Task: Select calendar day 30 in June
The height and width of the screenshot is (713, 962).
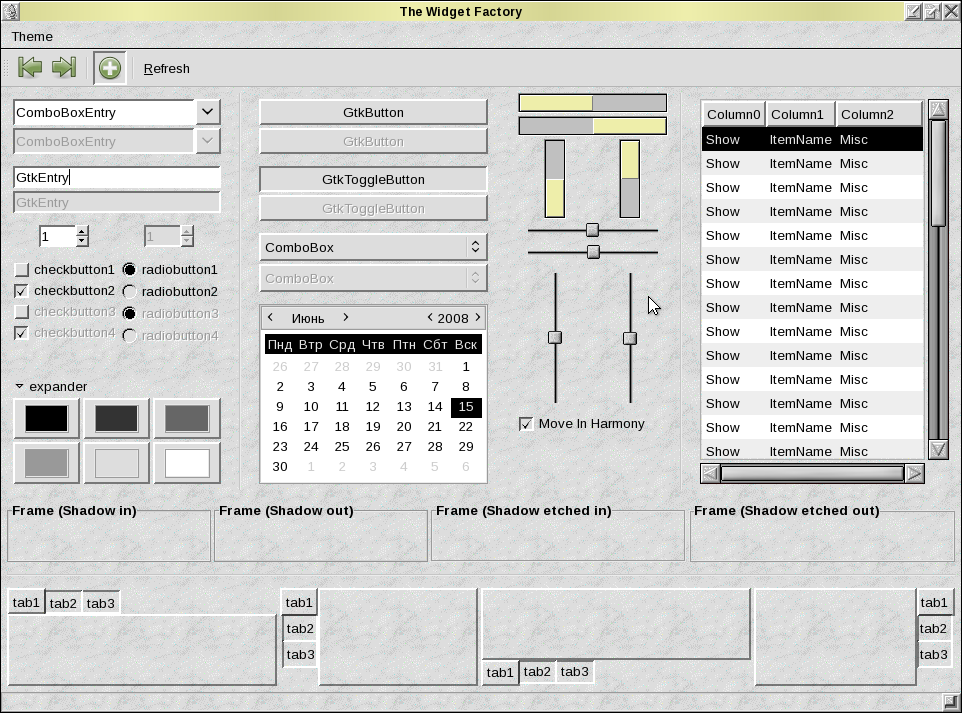Action: (280, 466)
